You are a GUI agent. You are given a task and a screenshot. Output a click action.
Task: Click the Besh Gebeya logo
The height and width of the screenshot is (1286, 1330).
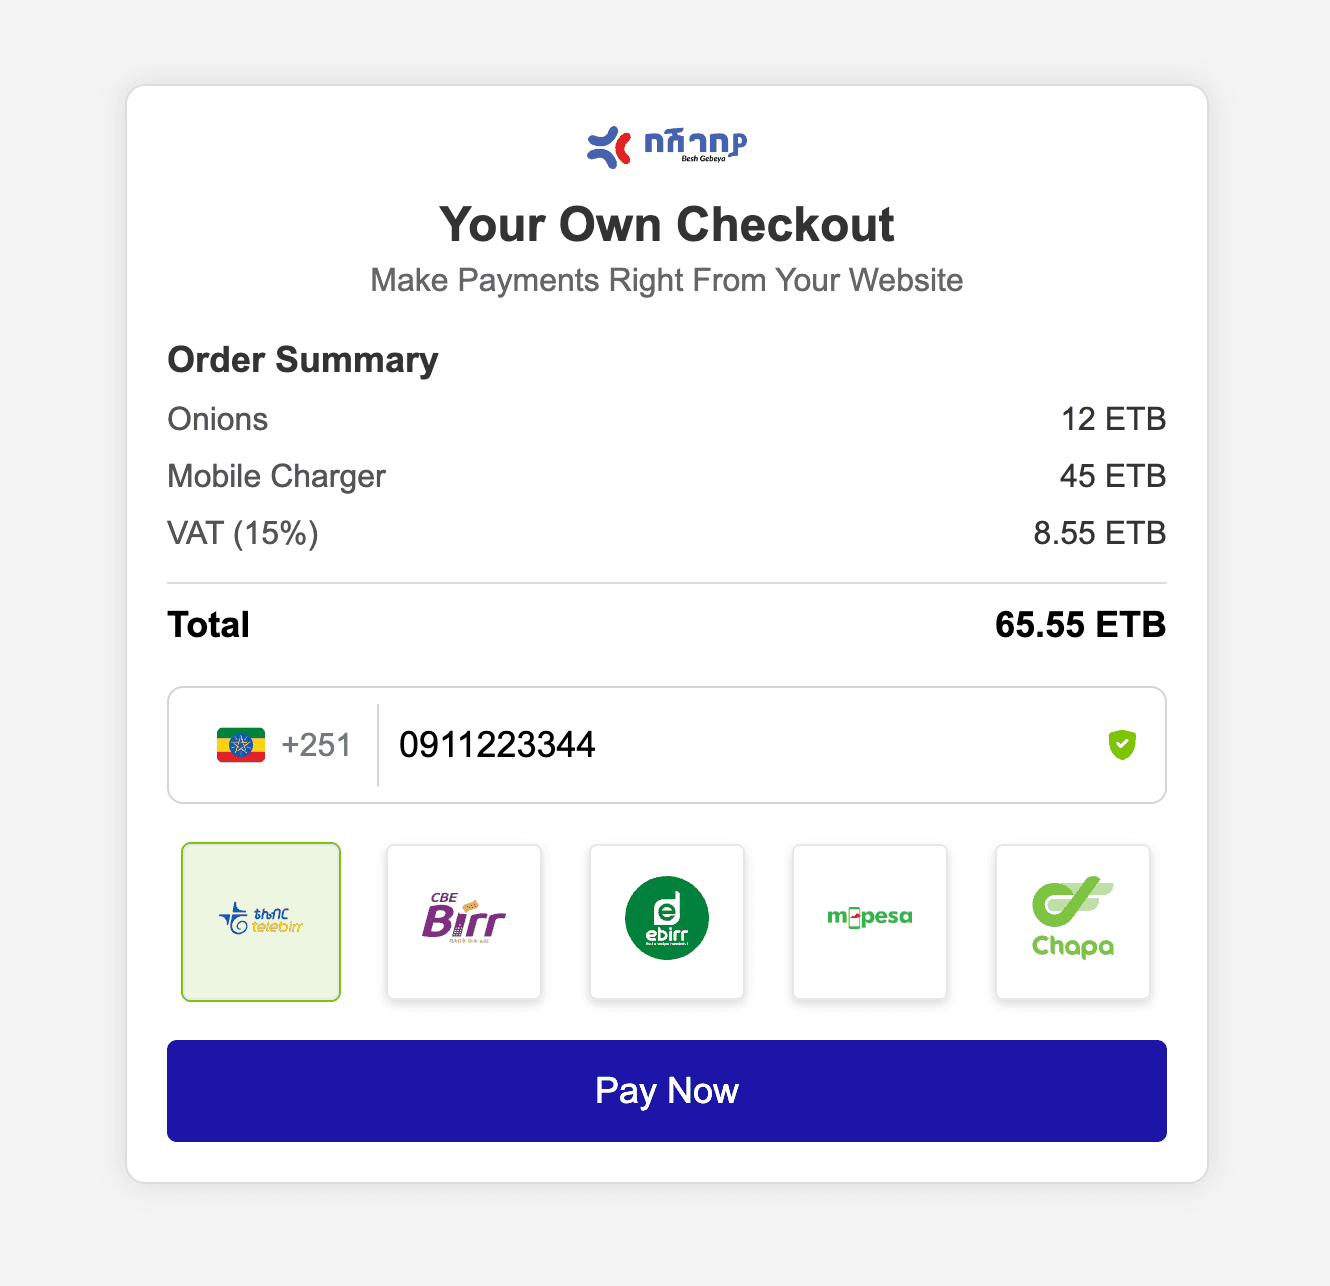point(667,147)
